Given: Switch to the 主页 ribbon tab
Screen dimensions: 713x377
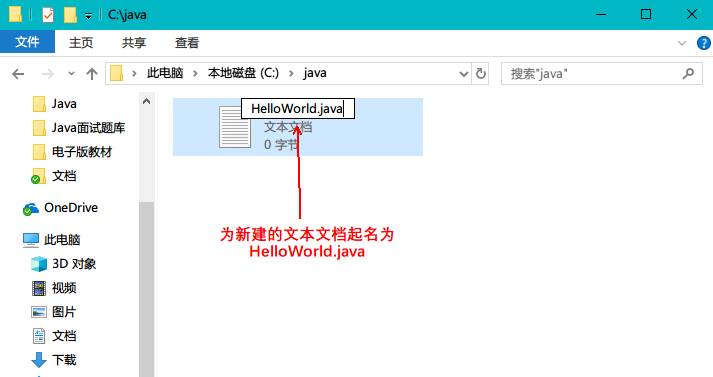Looking at the screenshot, I should click(x=81, y=43).
